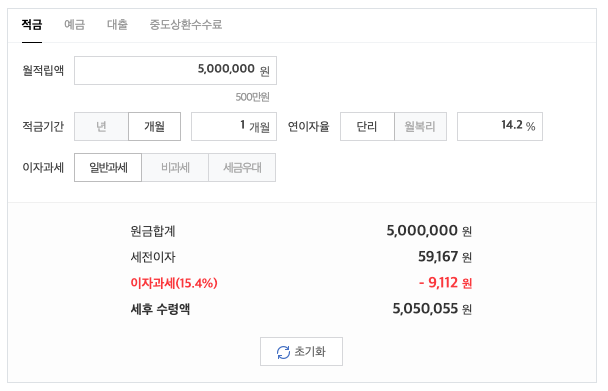Switch to the 예금 tab
The image size is (608, 391).
tap(74, 25)
